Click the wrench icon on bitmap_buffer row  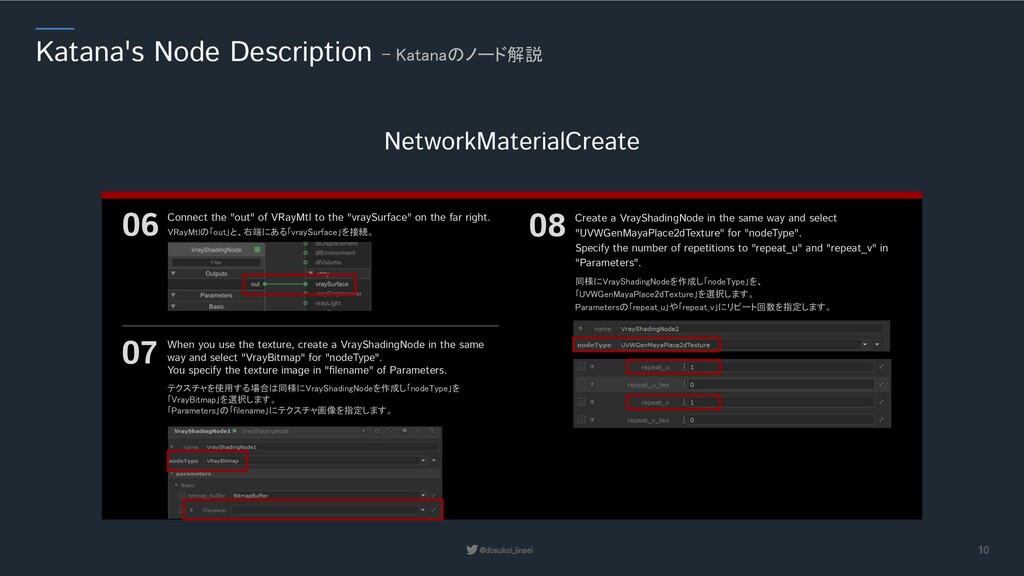[x=434, y=496]
